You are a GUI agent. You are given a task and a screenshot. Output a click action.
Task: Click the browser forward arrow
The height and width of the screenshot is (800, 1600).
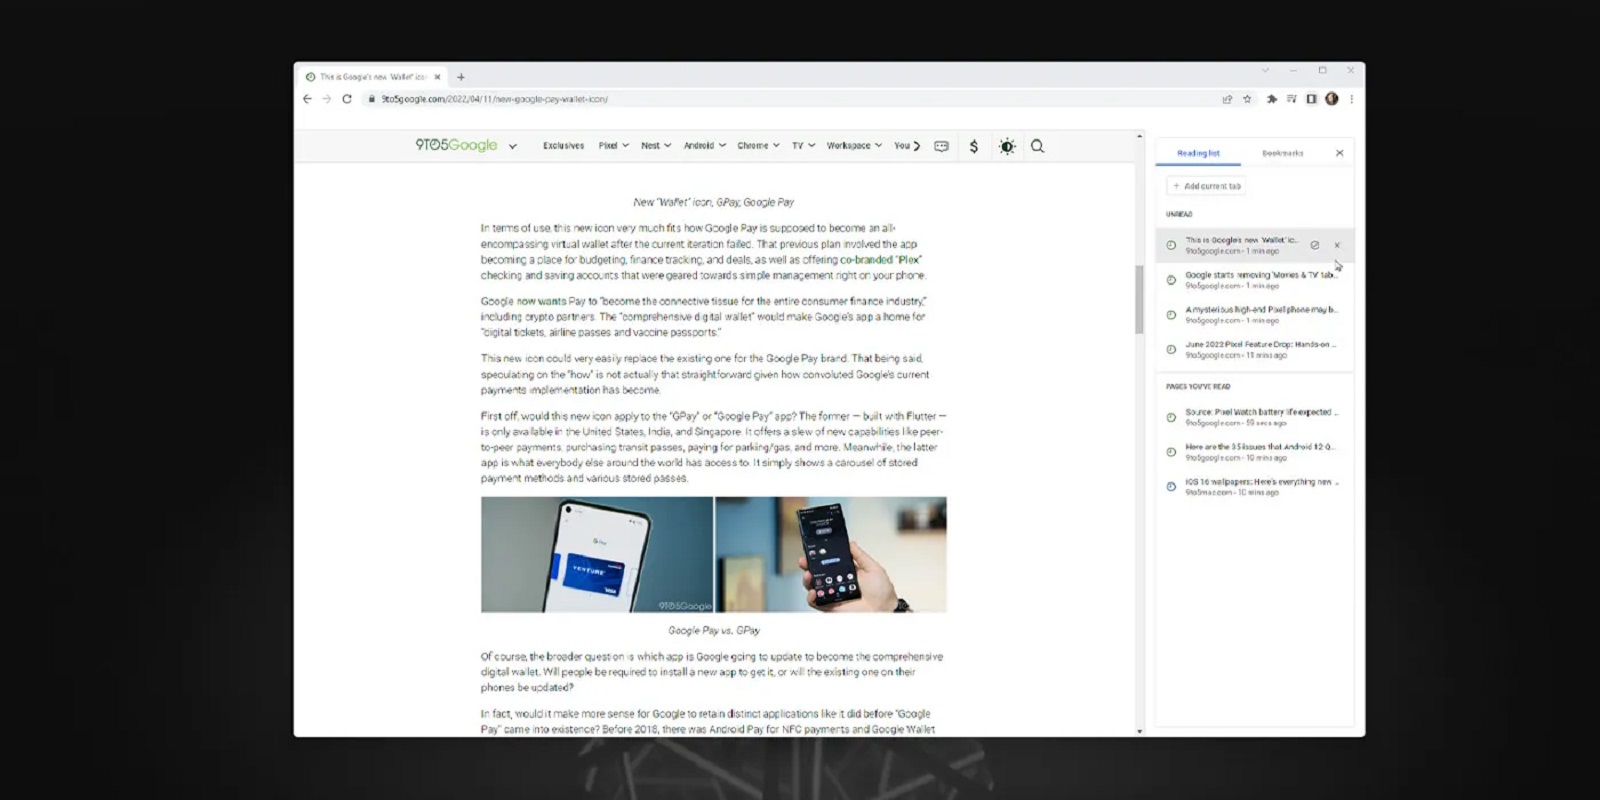(326, 99)
